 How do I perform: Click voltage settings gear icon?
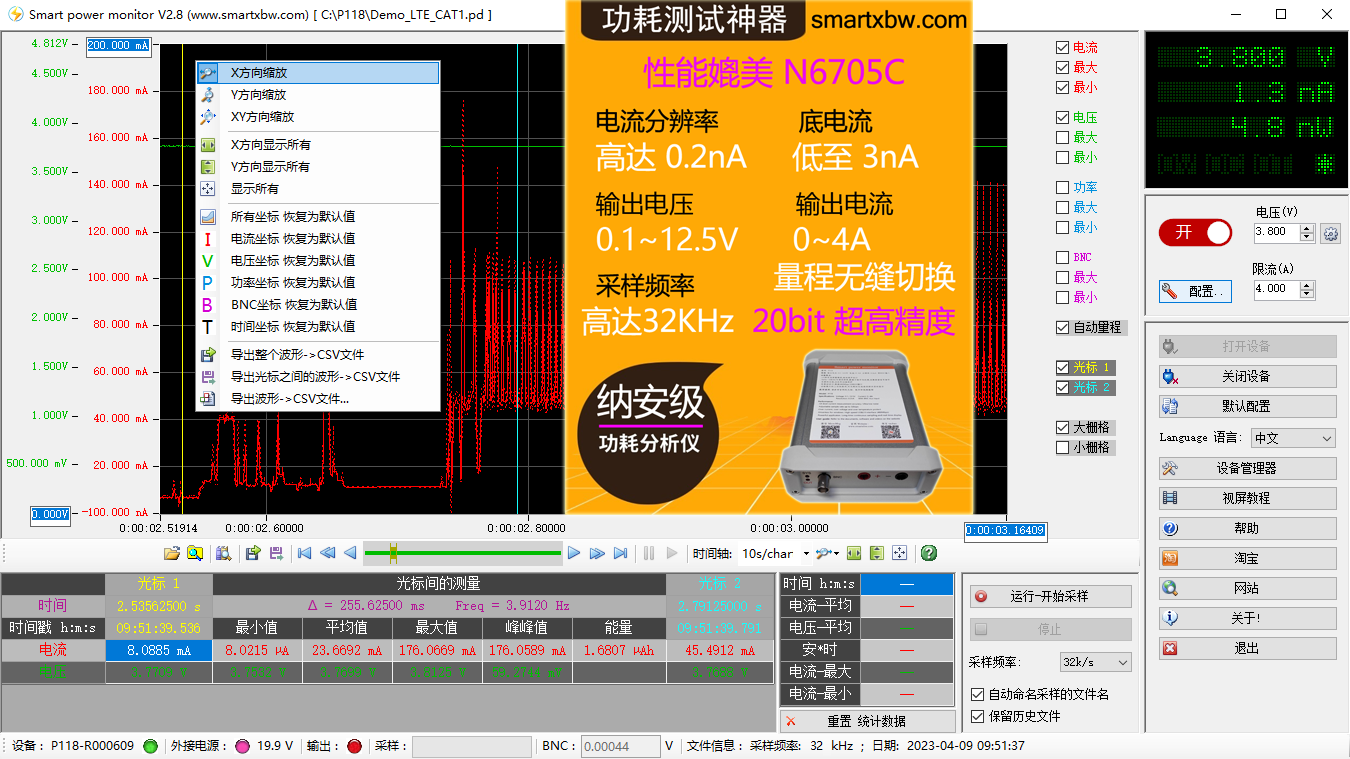click(1330, 233)
